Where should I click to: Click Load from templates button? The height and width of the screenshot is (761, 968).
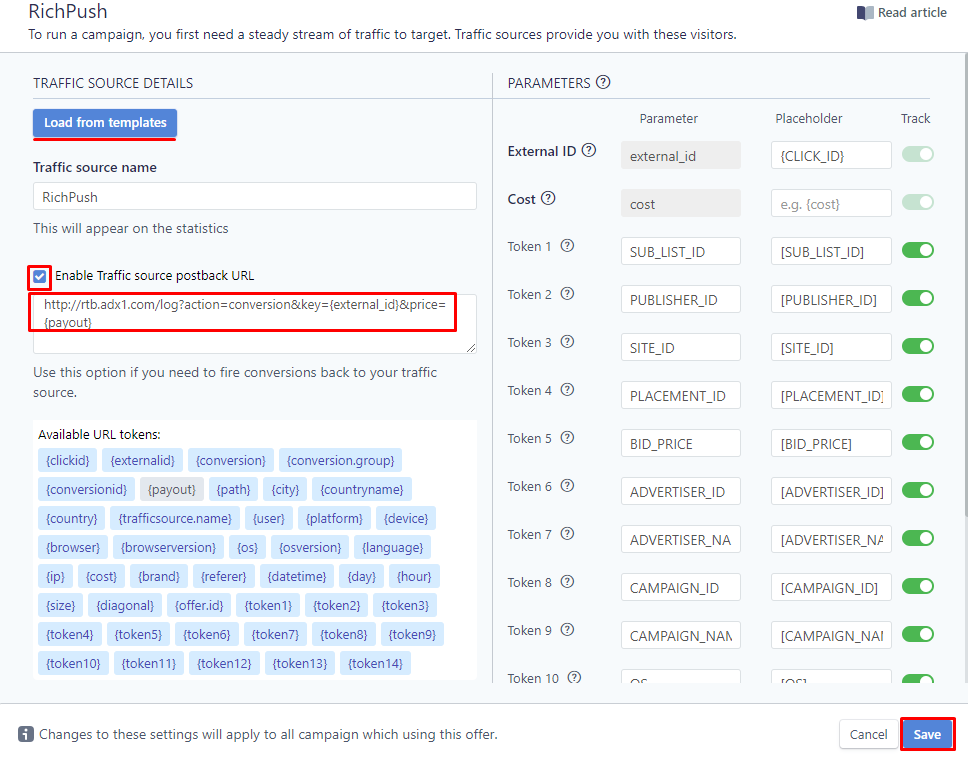(105, 123)
